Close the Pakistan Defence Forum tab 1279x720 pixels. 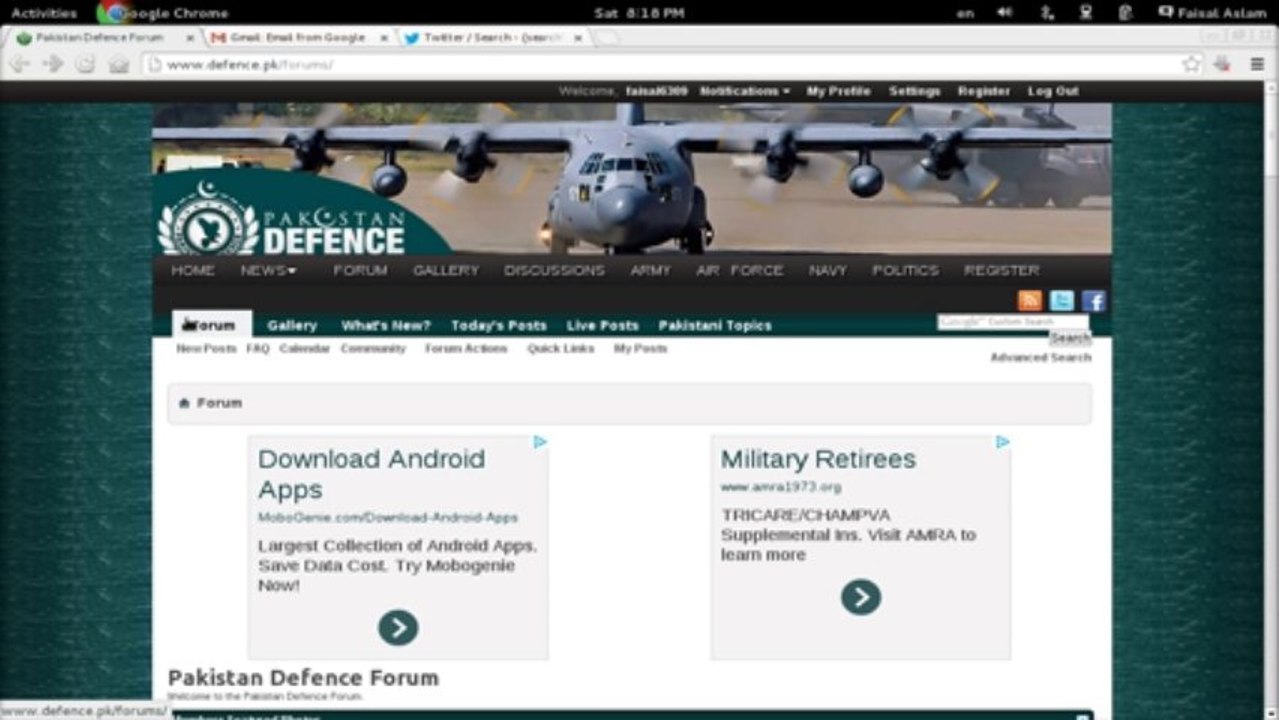click(x=190, y=38)
